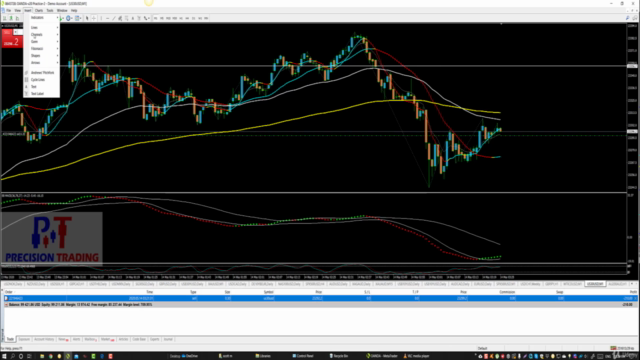Open OneDrive from the taskbar
Image resolution: width=640 pixels, height=360 pixels.
[x=190, y=356]
